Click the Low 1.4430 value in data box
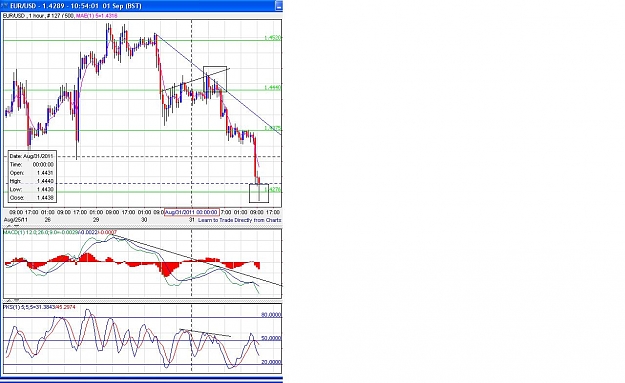Screen dimensions: 625x383 pyautogui.click(x=45, y=189)
